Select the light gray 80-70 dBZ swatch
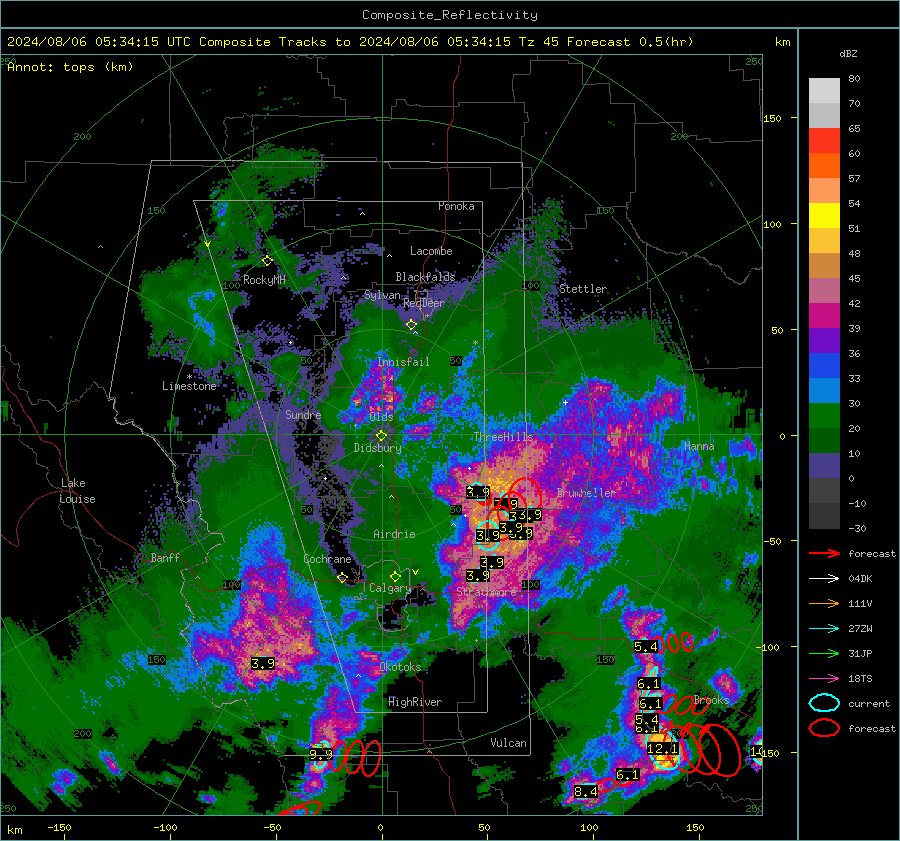The height and width of the screenshot is (841, 900). [824, 91]
